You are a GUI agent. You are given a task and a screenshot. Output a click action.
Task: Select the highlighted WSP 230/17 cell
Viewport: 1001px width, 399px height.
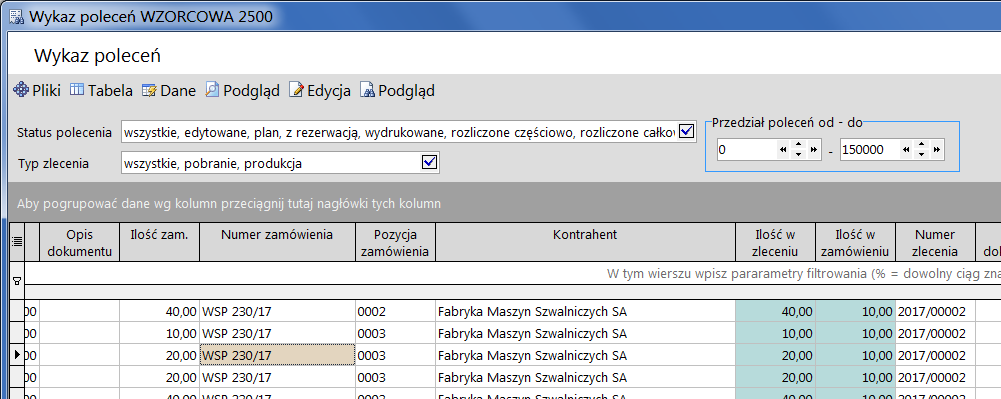pyautogui.click(x=278, y=355)
